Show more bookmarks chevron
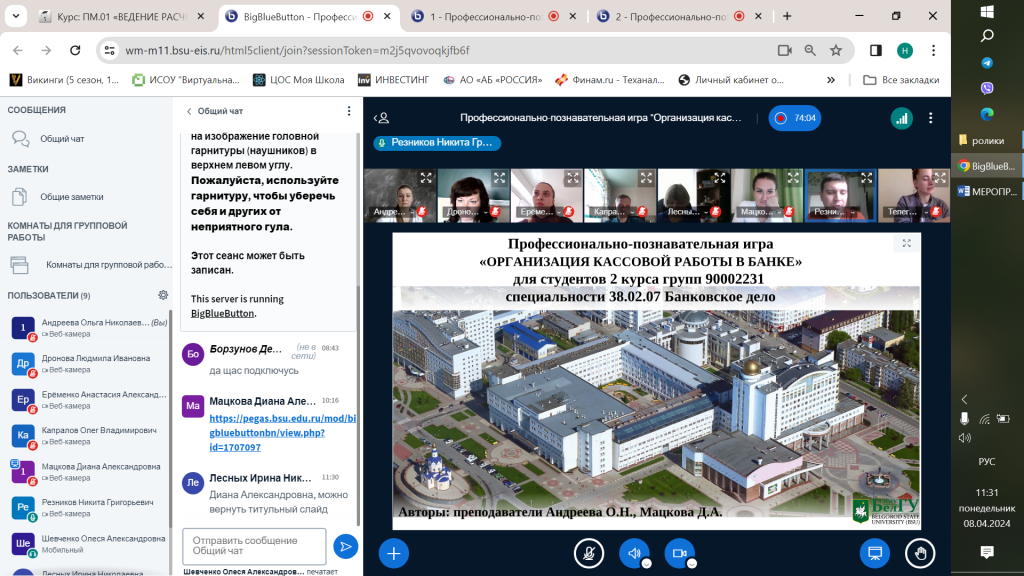The image size is (1024, 576). (831, 80)
